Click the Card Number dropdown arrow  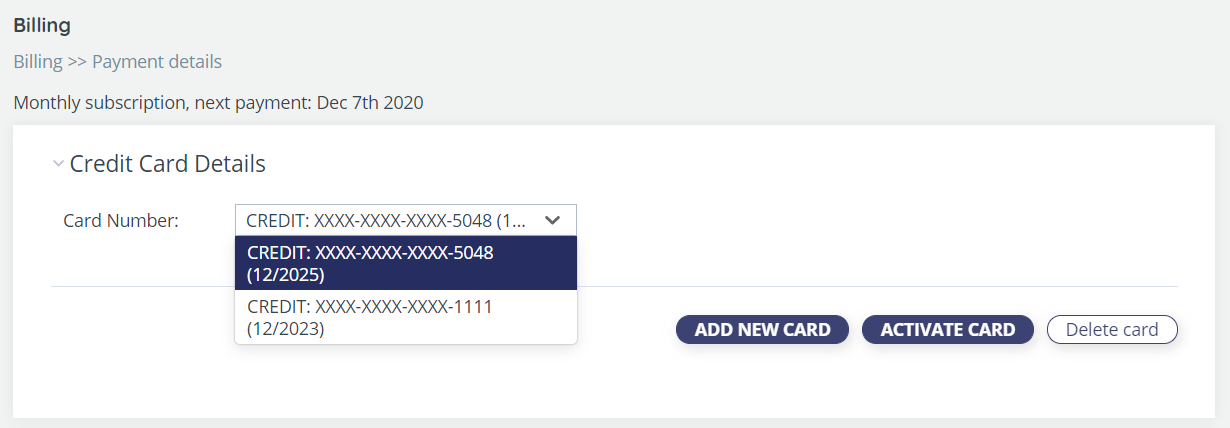tap(552, 220)
